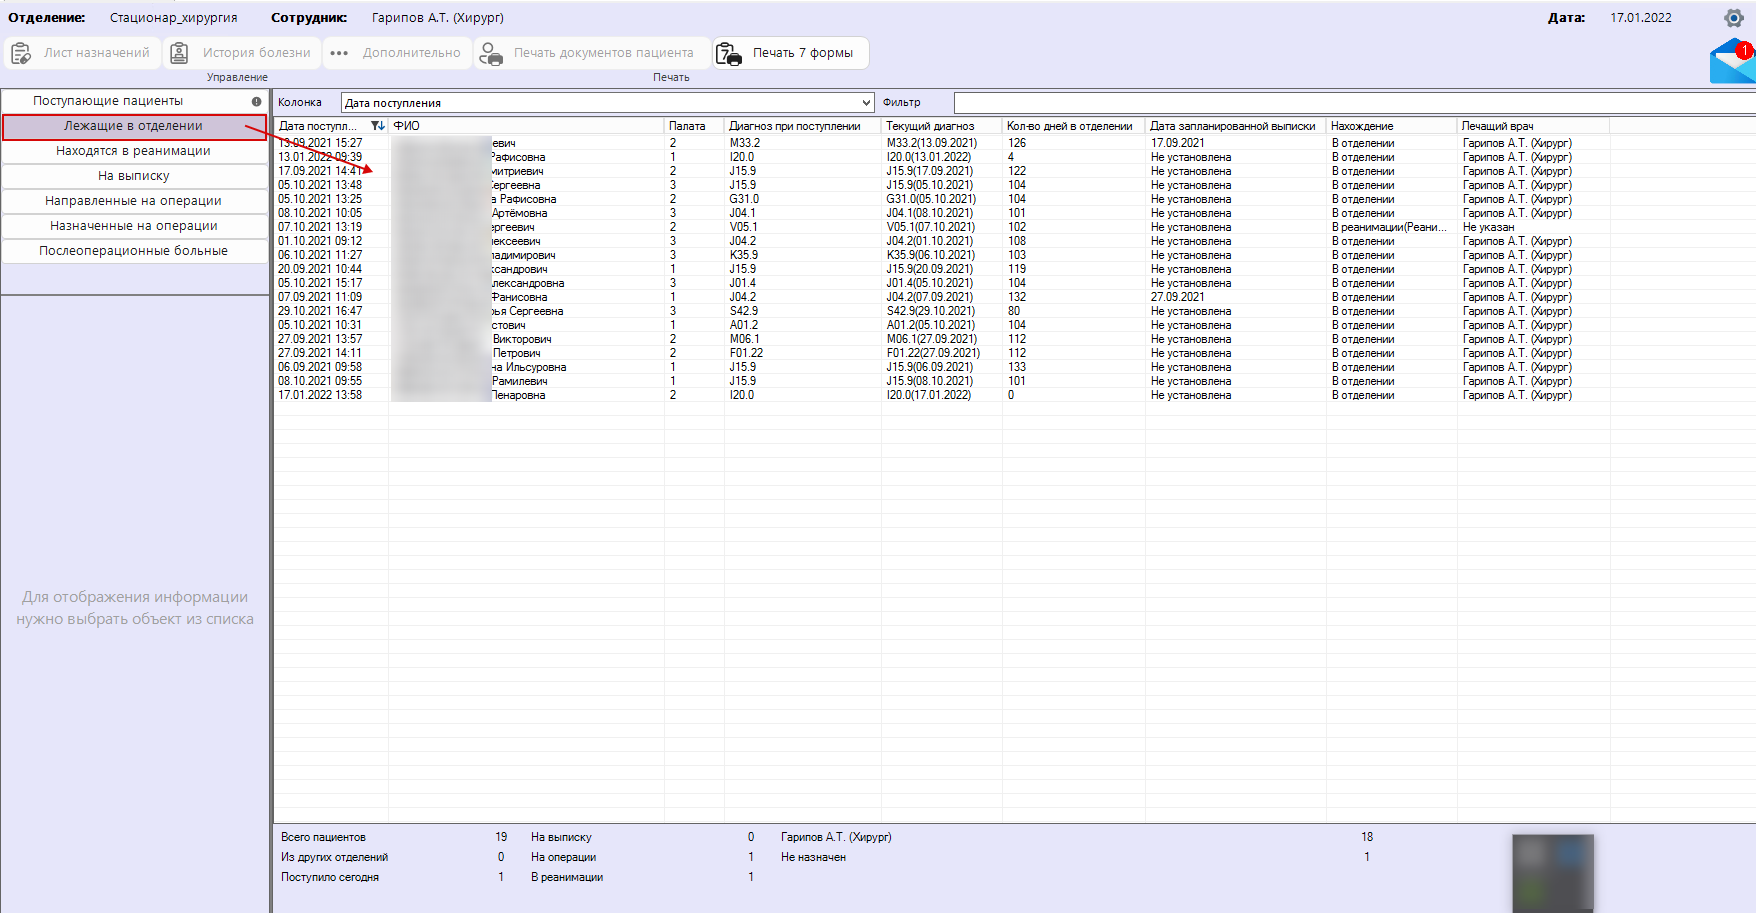The image size is (1756, 913).
Task: Click employee name Гарипов А.Т. in header
Action: coord(438,18)
